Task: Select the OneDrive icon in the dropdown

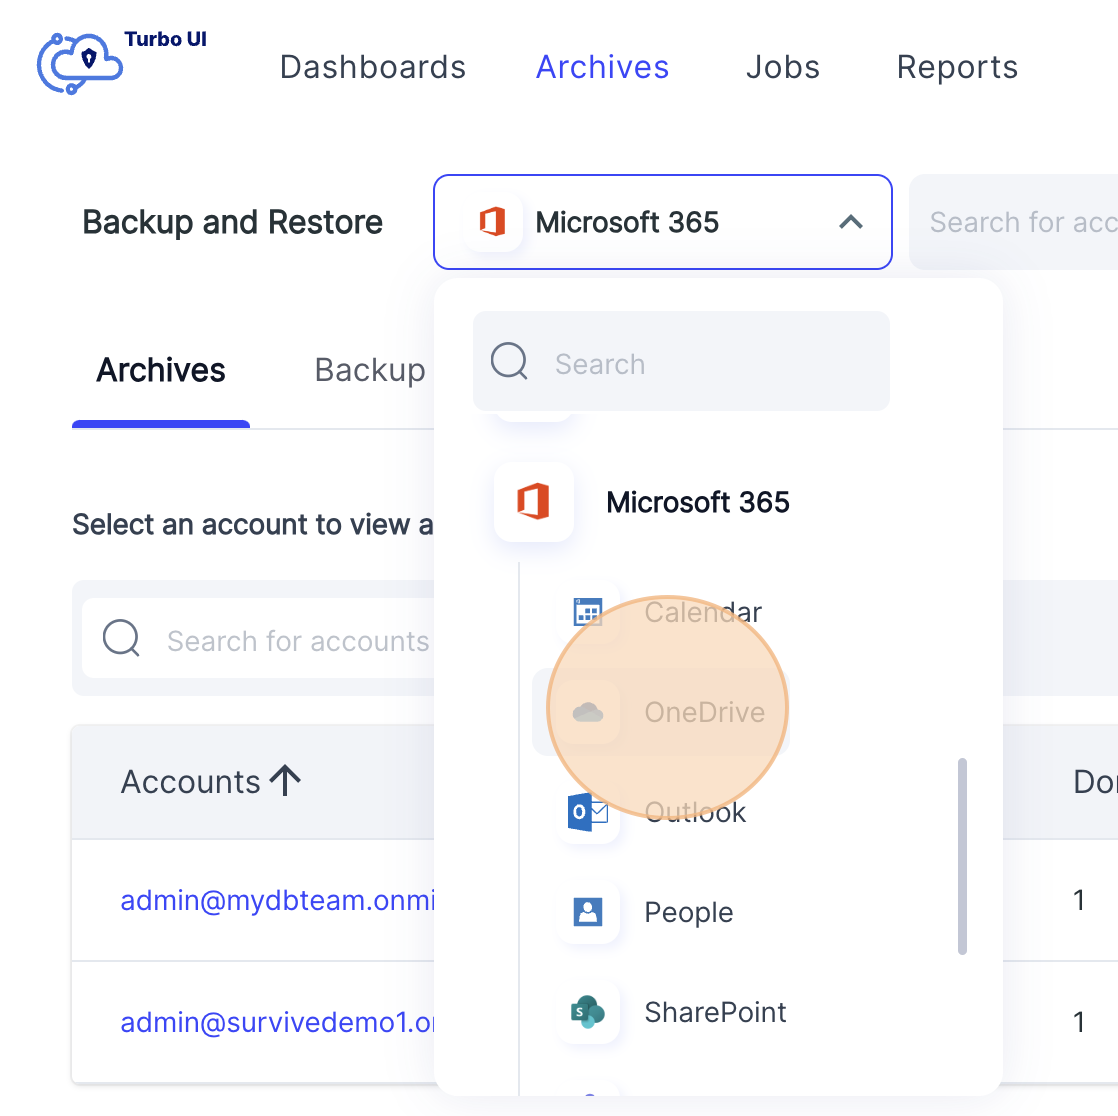Action: pyautogui.click(x=589, y=711)
